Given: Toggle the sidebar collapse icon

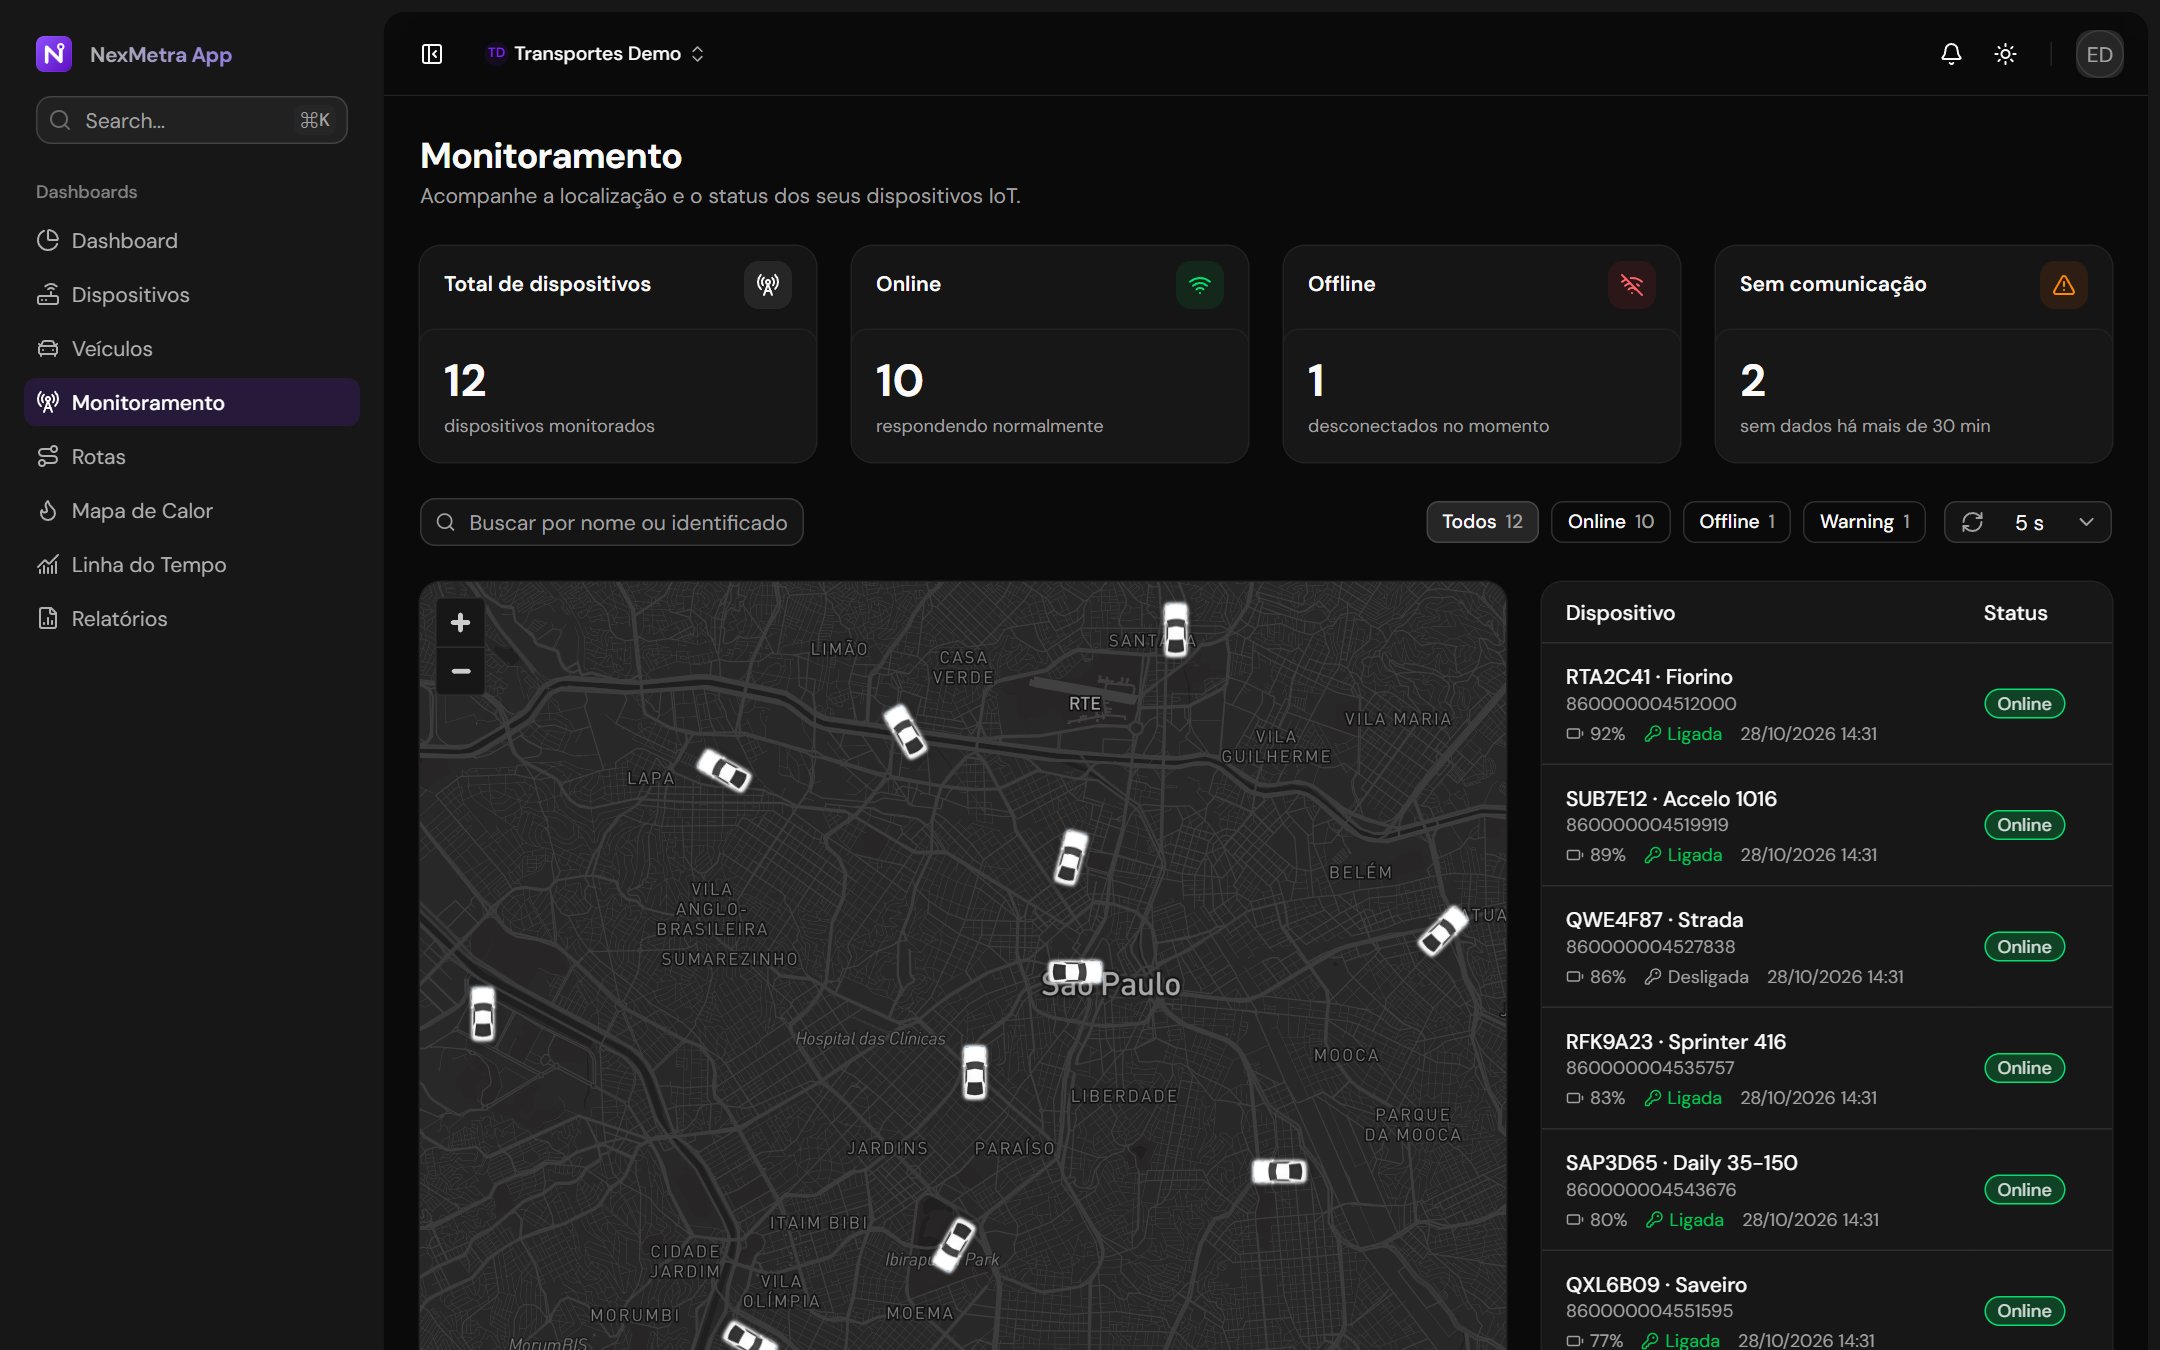Looking at the screenshot, I should (432, 54).
